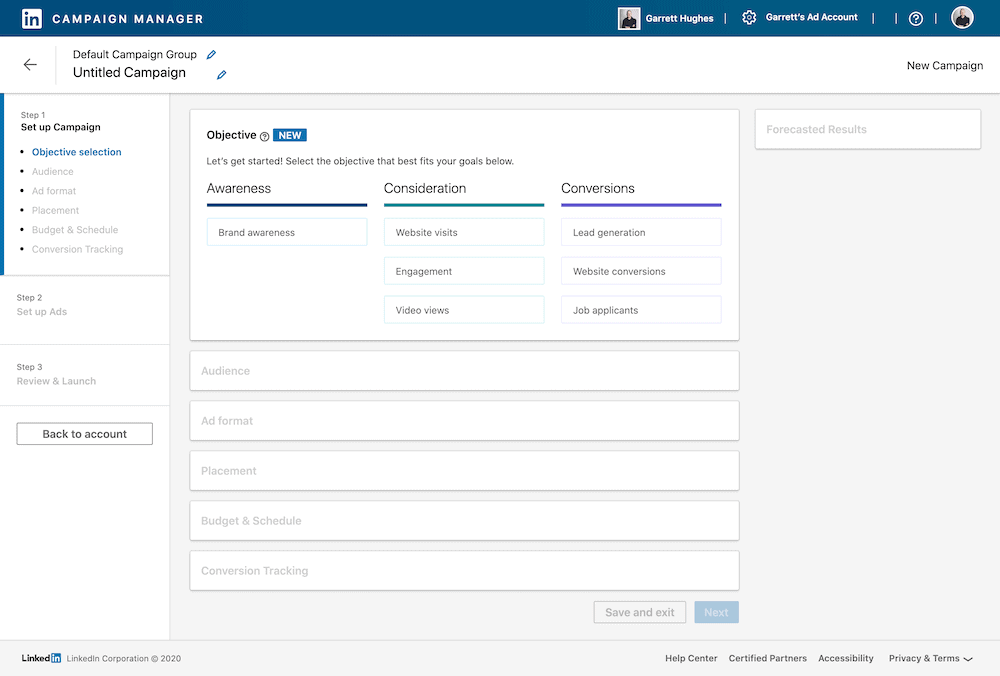1000x676 pixels.
Task: Open the help question mark icon
Action: pyautogui.click(x=916, y=18)
